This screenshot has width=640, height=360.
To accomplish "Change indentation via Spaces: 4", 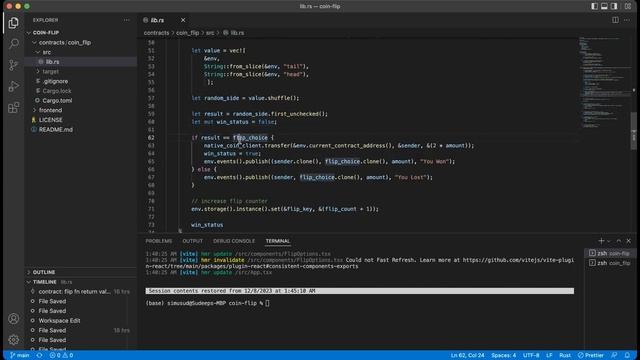I will click(504, 355).
